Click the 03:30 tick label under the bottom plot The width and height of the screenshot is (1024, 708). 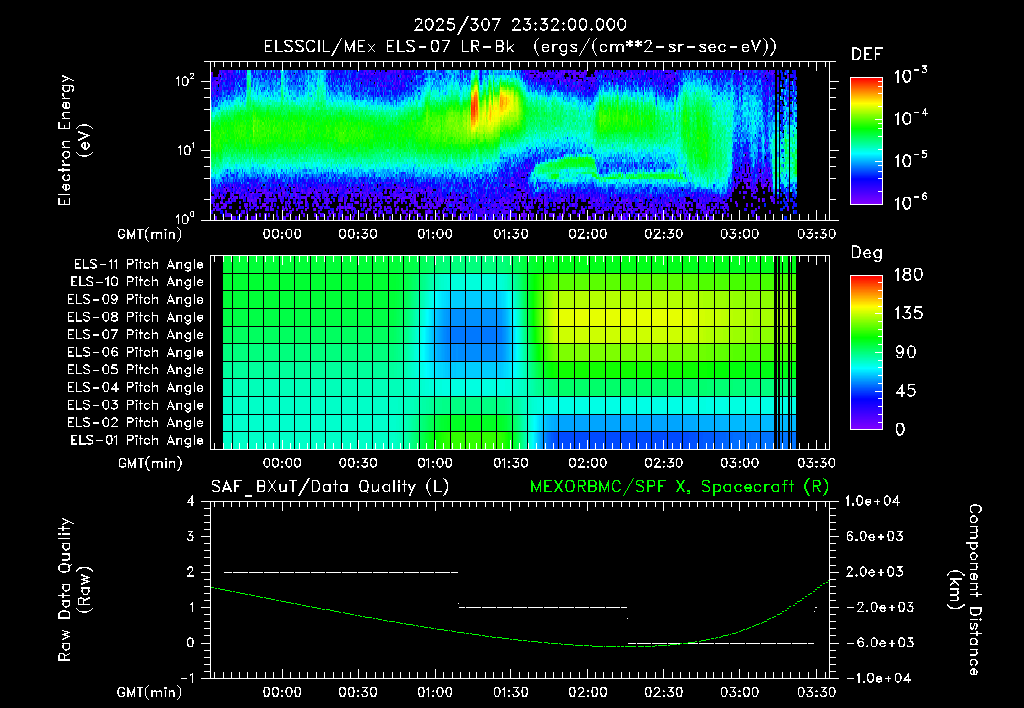(816, 692)
